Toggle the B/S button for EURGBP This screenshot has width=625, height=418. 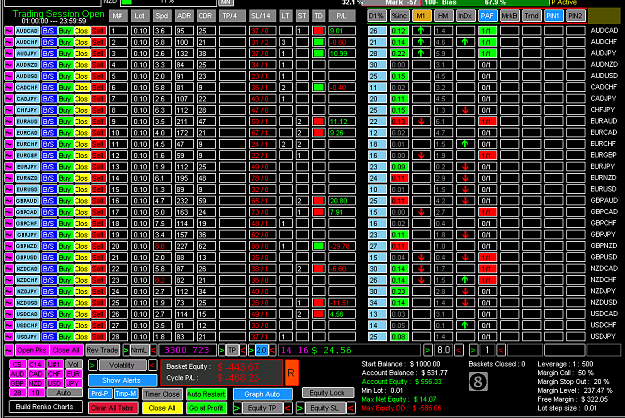coord(49,155)
